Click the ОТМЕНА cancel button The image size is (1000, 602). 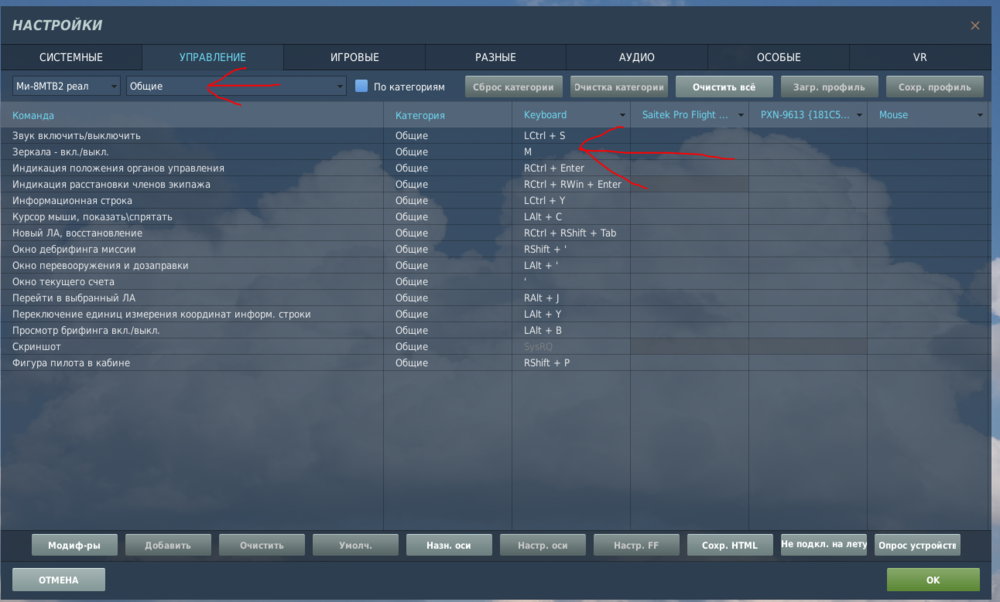click(x=59, y=580)
